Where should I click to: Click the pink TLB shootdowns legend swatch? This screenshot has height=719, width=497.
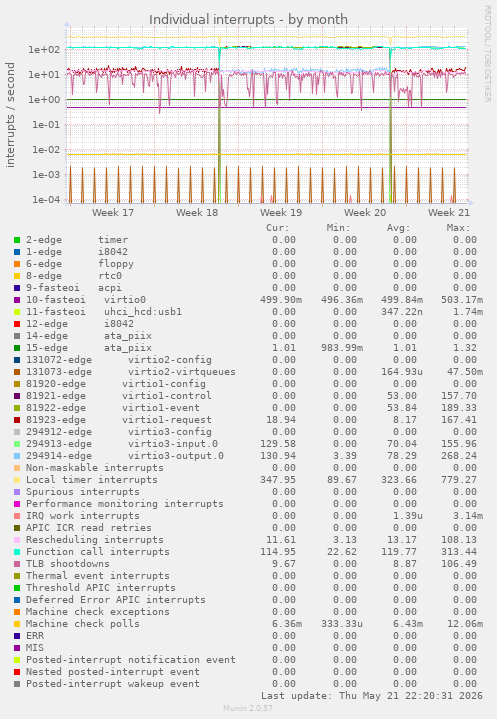(17, 564)
